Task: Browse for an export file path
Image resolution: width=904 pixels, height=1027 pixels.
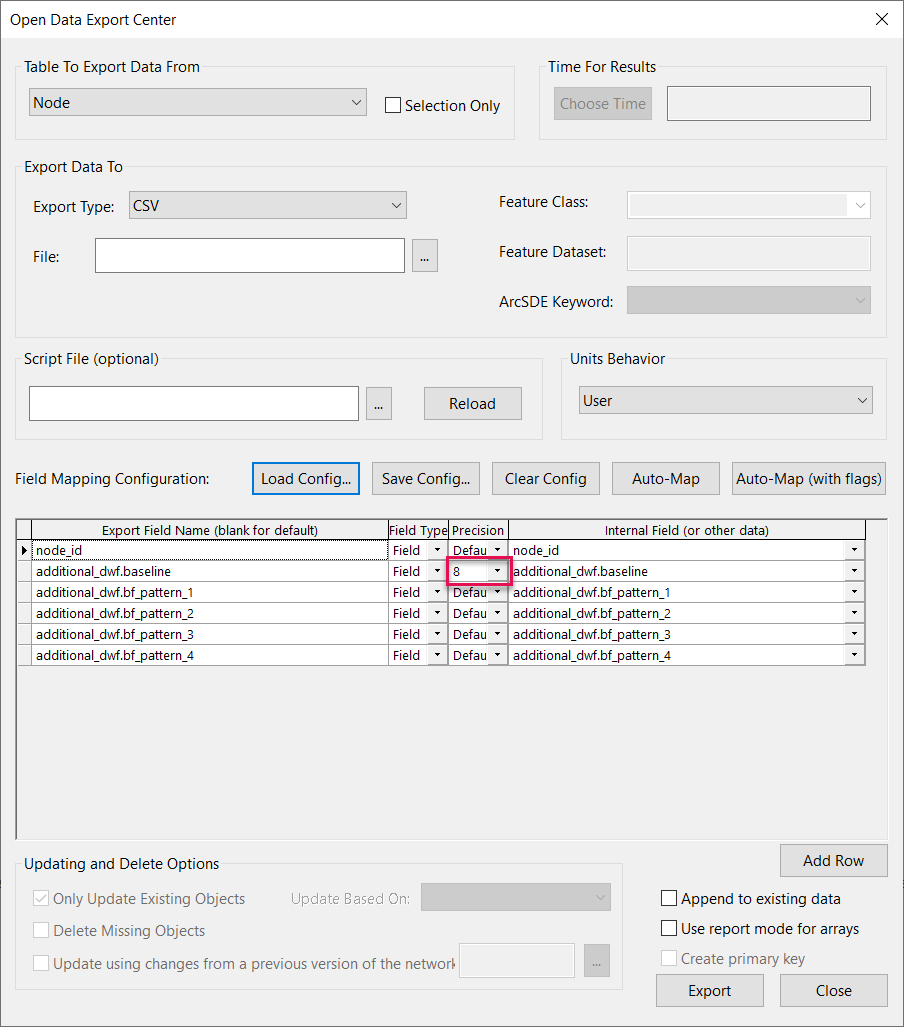Action: [x=424, y=255]
